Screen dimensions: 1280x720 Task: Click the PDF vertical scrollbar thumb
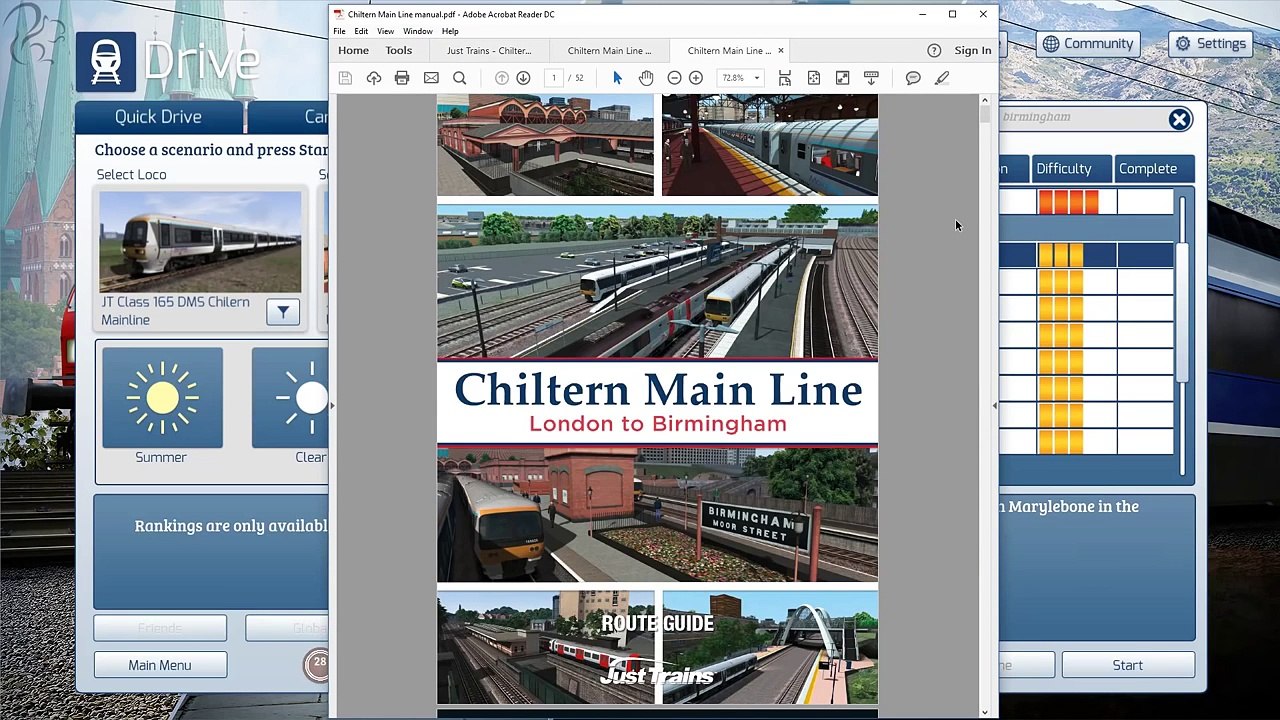(x=985, y=115)
